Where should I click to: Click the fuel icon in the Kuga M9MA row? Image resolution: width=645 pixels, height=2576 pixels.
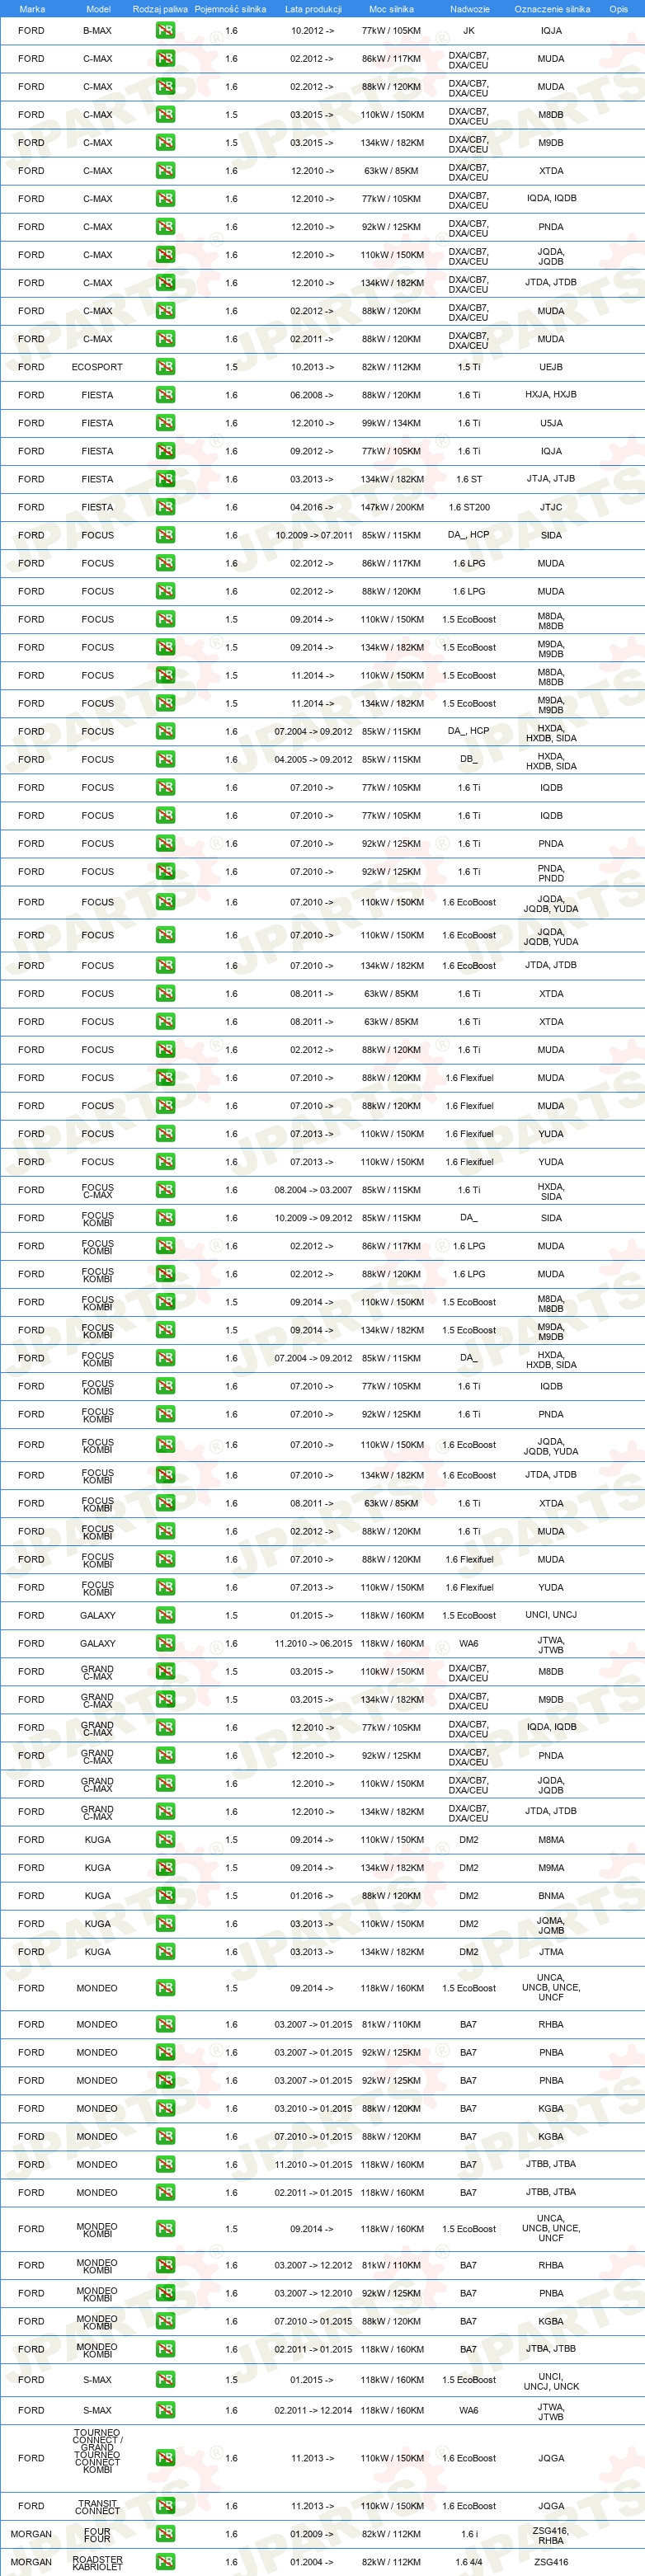point(165,1867)
